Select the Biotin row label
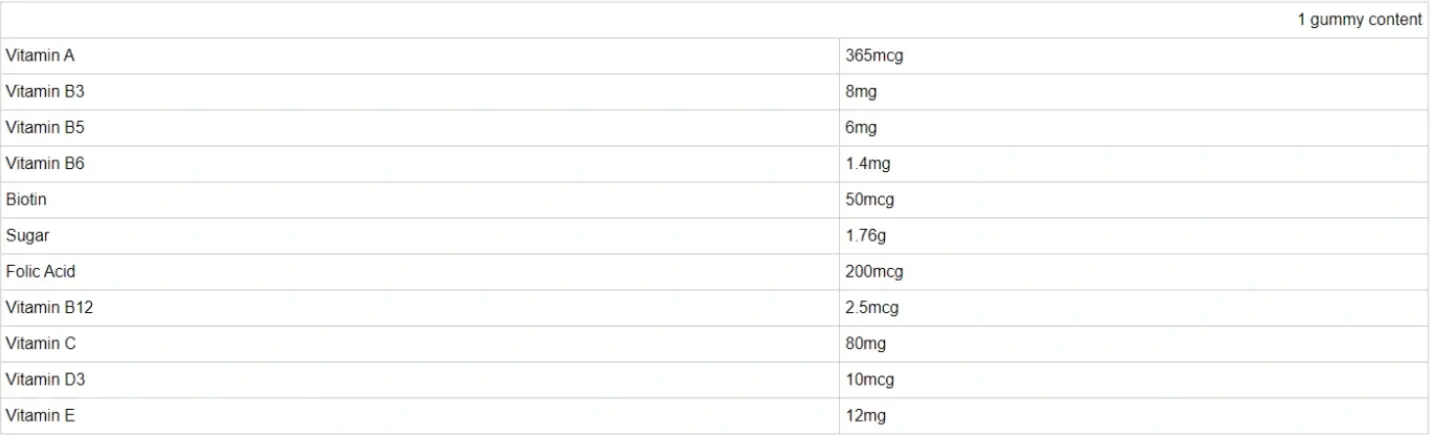The image size is (1430, 435). (26, 200)
